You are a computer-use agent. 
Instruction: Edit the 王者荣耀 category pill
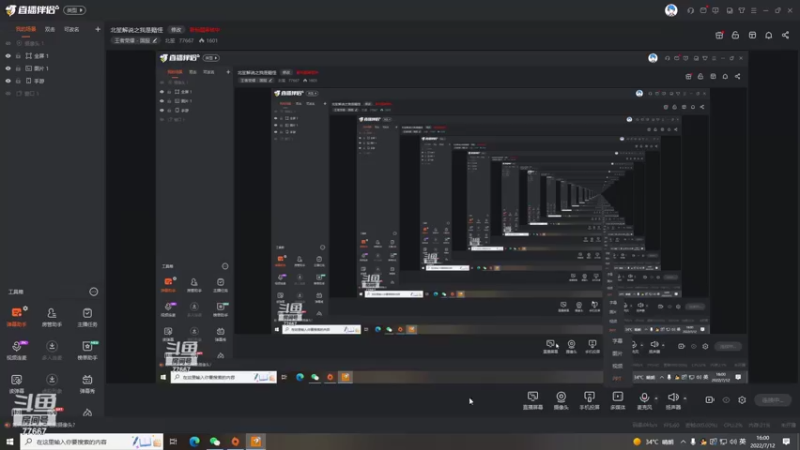coord(135,40)
